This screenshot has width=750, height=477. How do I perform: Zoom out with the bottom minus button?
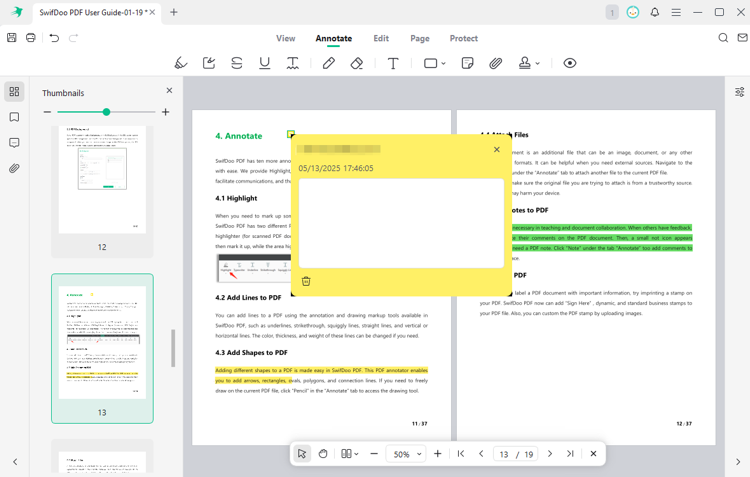point(374,454)
